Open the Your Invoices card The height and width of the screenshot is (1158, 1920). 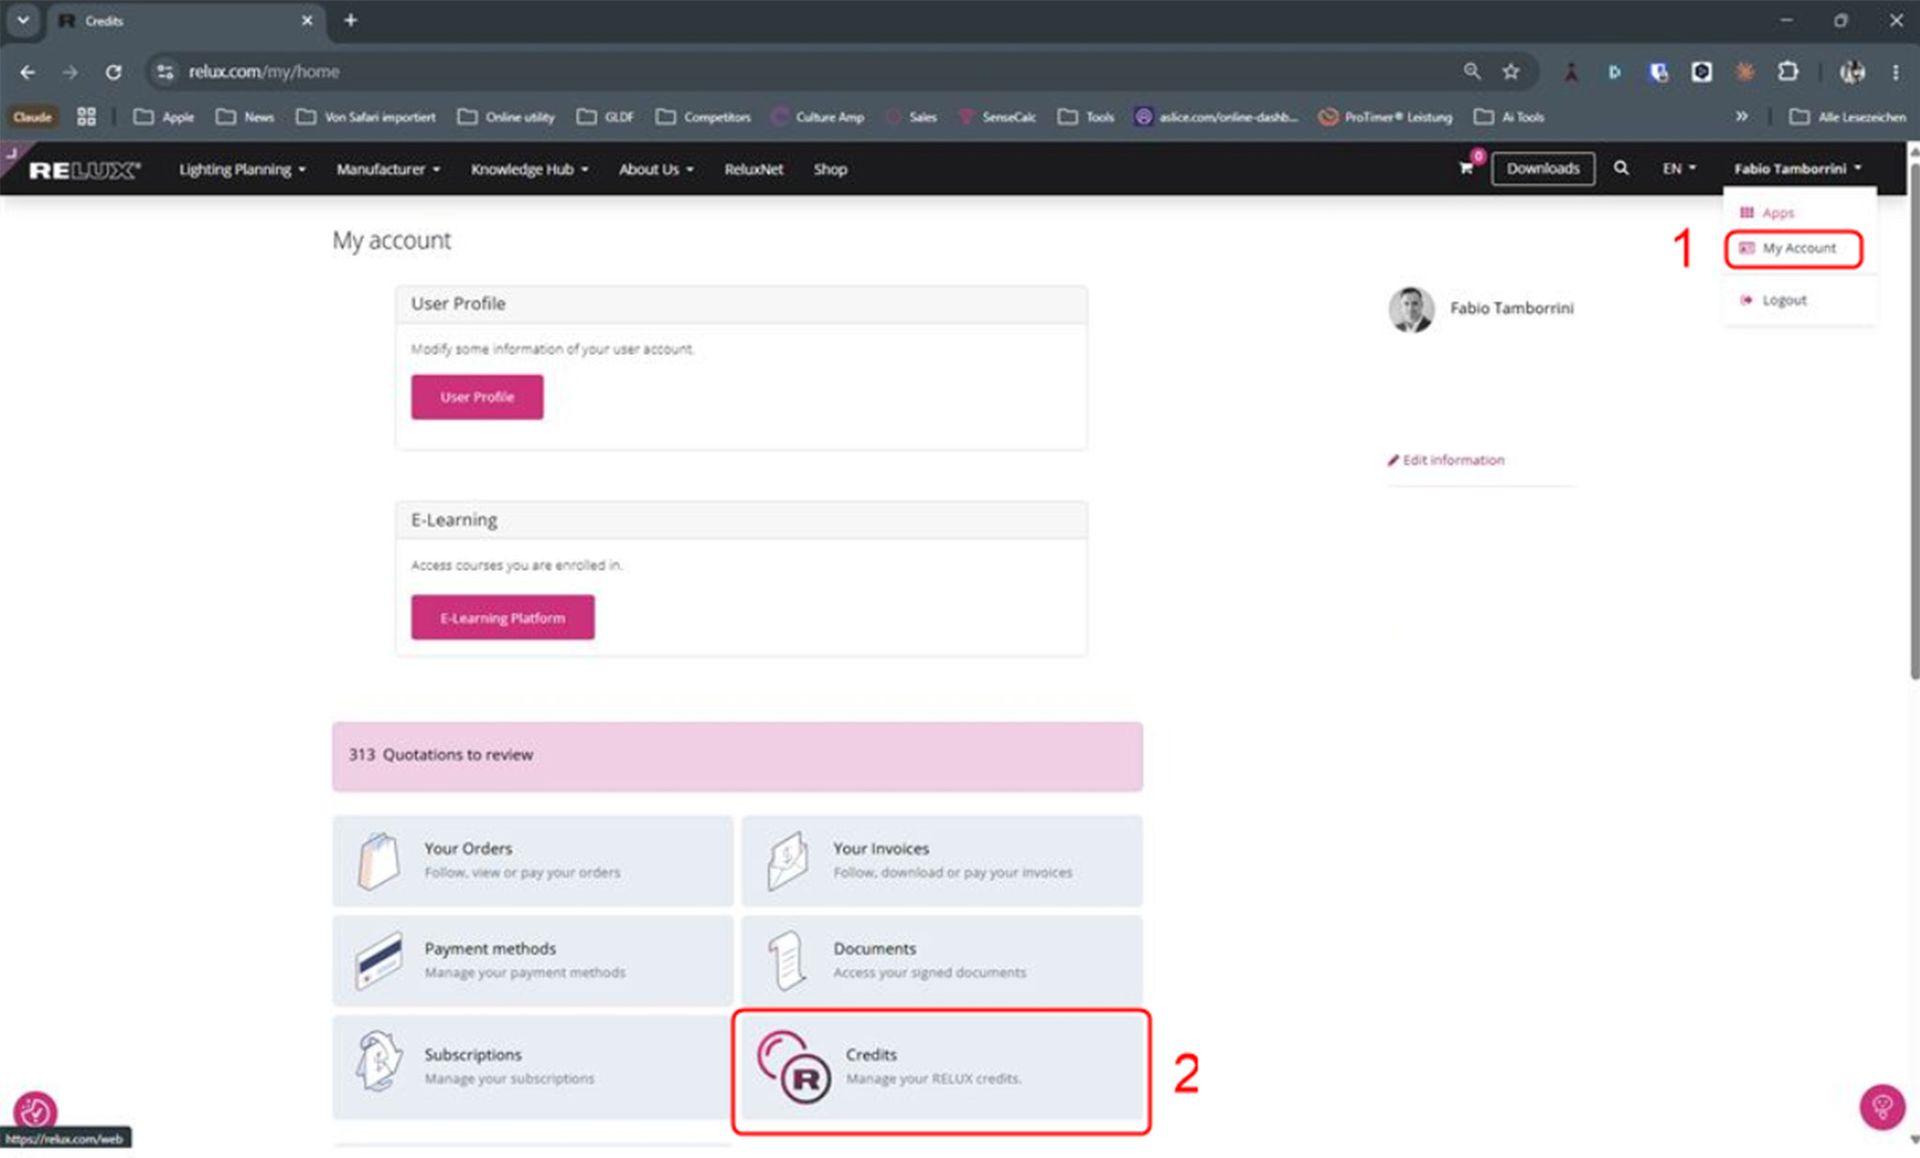[942, 861]
